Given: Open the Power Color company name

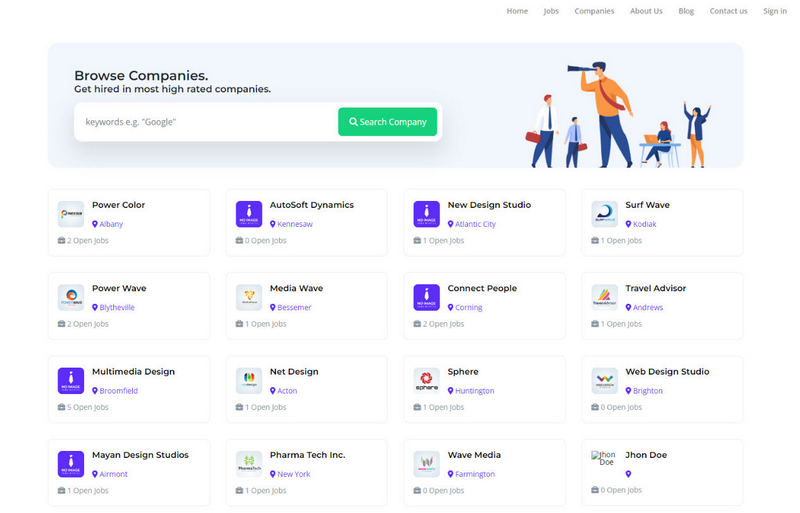Looking at the screenshot, I should (118, 205).
